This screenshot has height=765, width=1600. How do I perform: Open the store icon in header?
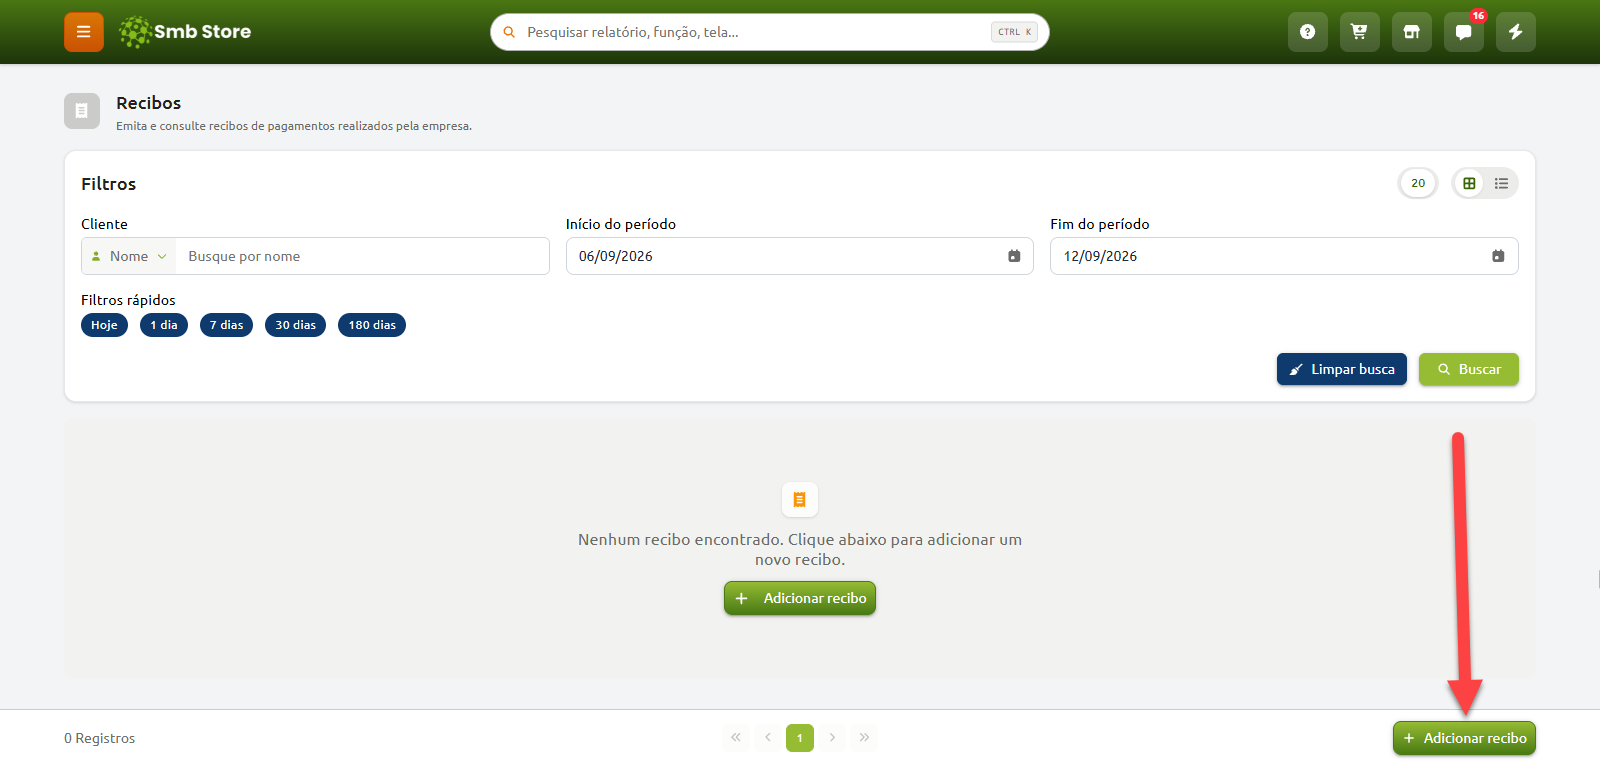[x=1411, y=32]
